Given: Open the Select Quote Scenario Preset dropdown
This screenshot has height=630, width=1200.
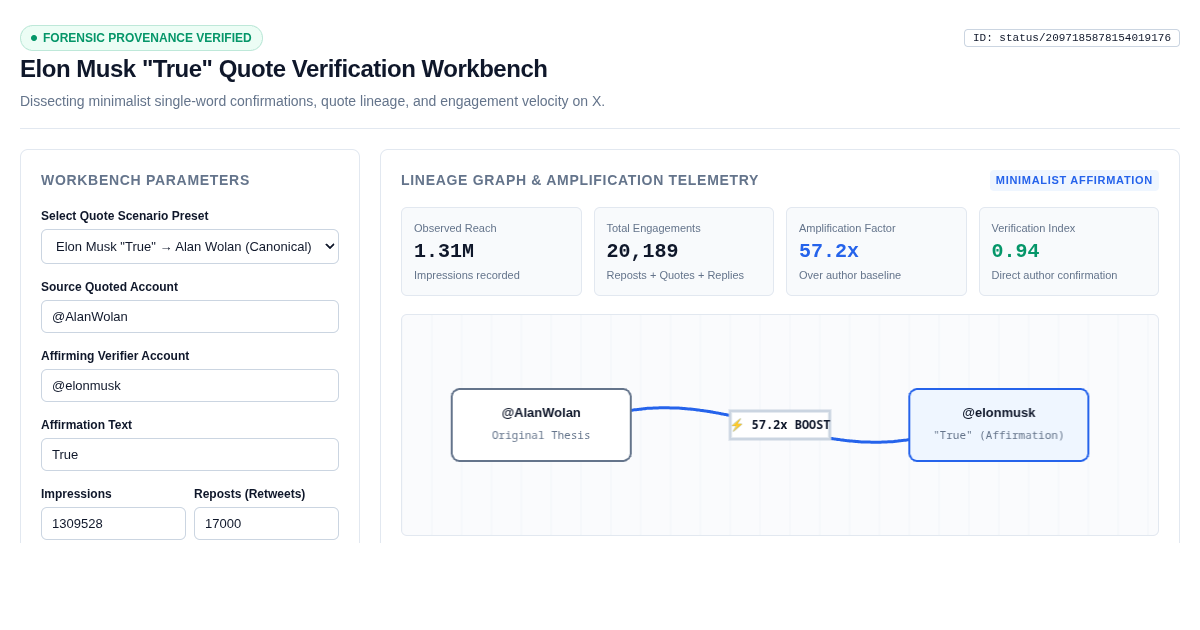Looking at the screenshot, I should pyautogui.click(x=190, y=246).
